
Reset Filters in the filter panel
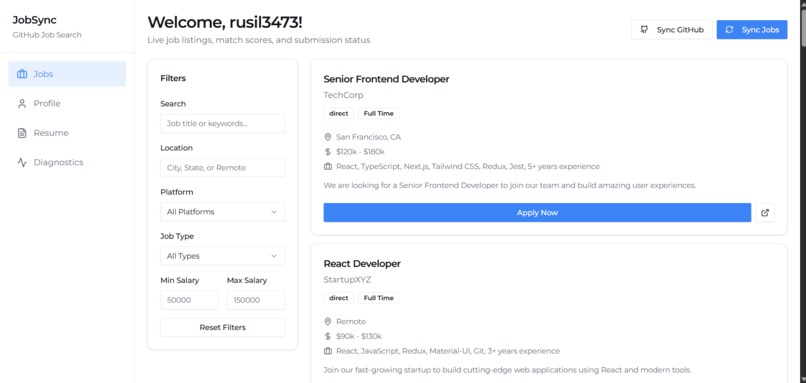pos(223,327)
